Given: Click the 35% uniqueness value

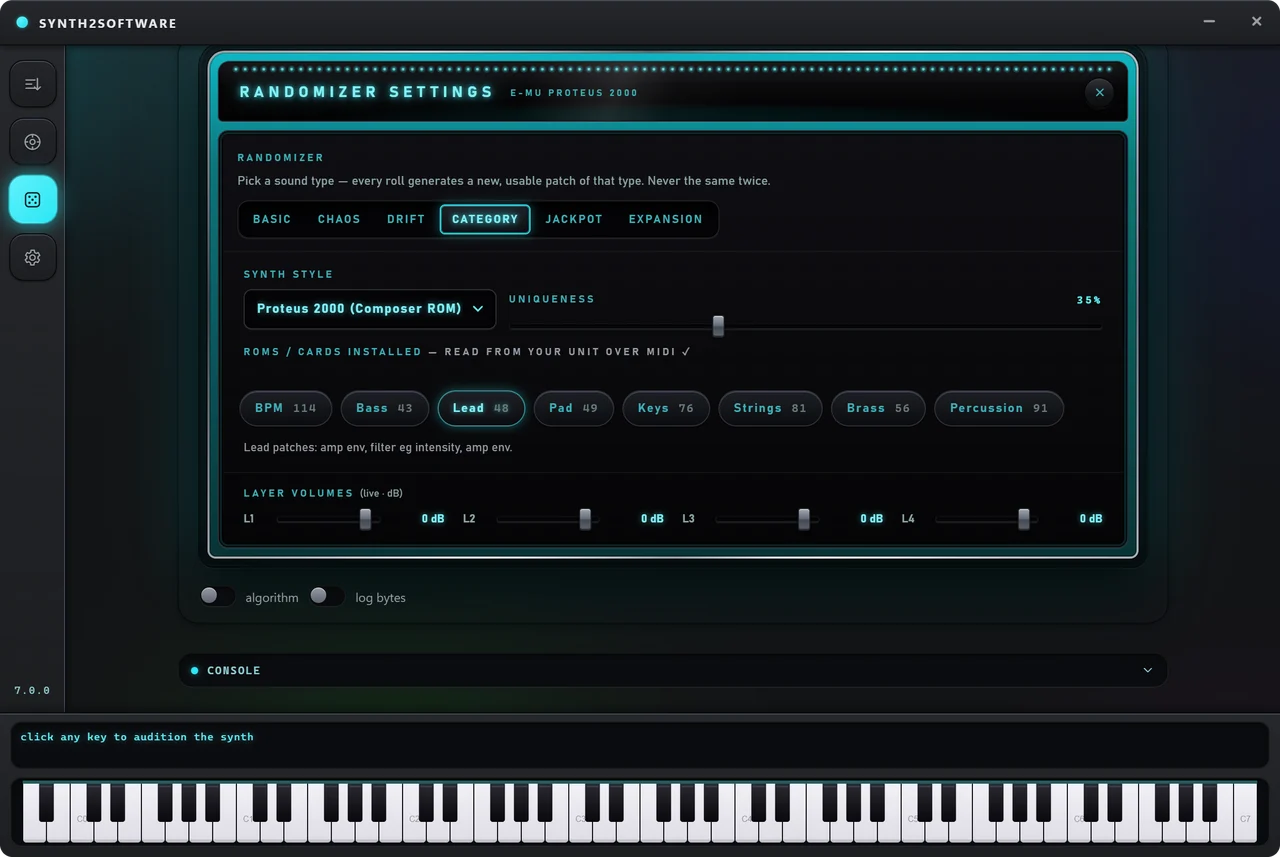Looking at the screenshot, I should click(1089, 300).
